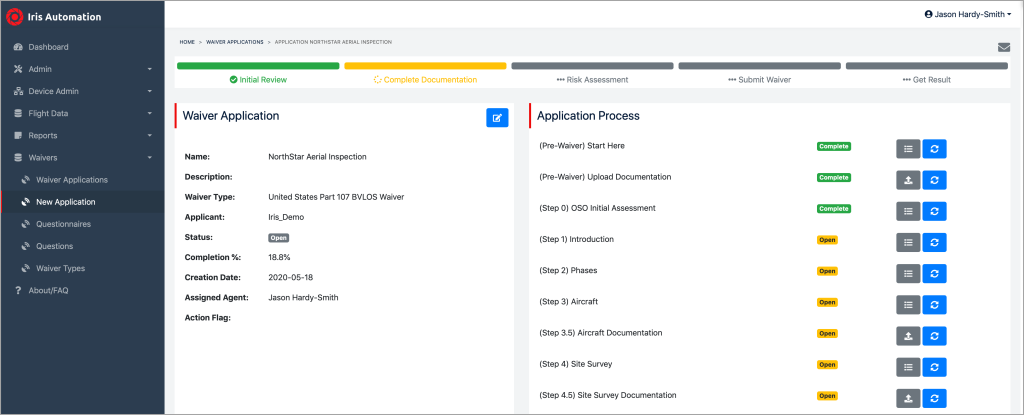Click upload icon for Aircraft Documentation
The image size is (1024, 415).
click(x=907, y=335)
